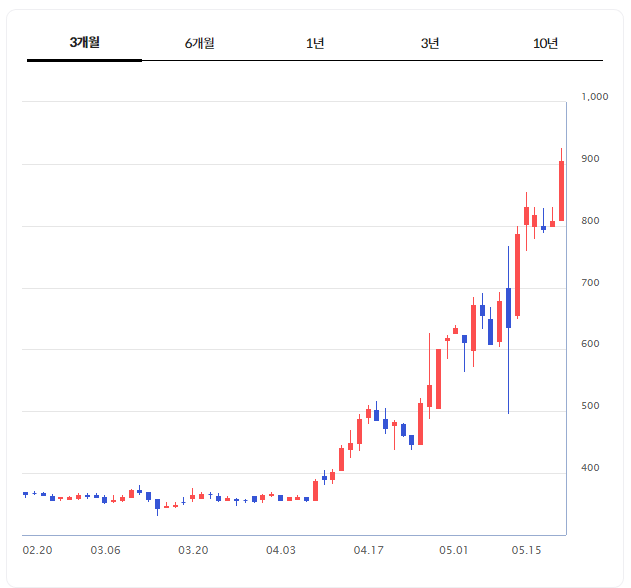Click the 700 price axis label
The image size is (631, 588).
tap(590, 283)
